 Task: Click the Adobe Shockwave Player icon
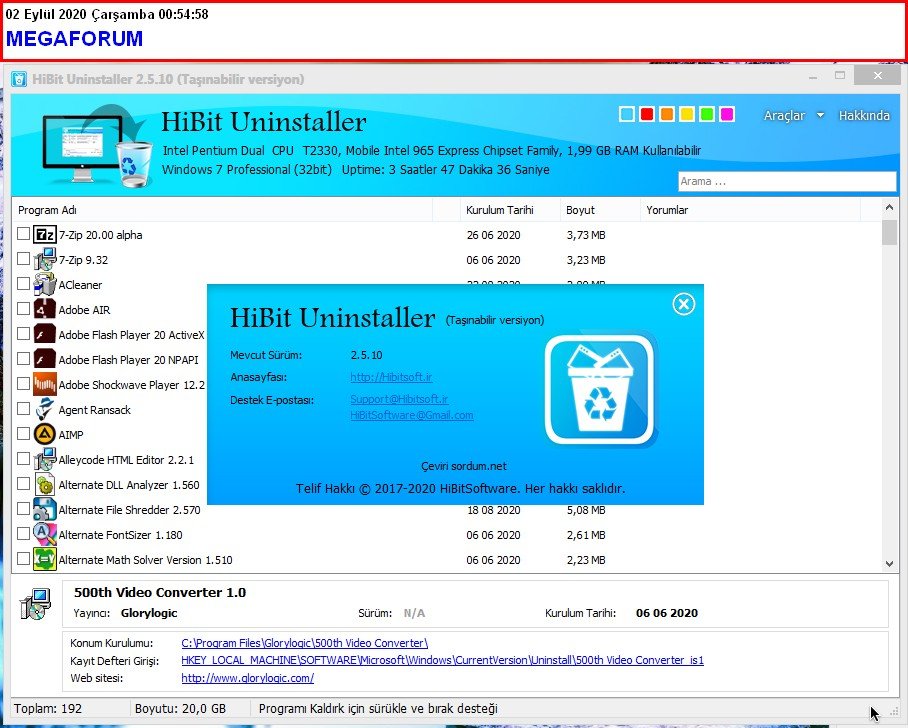tap(45, 384)
